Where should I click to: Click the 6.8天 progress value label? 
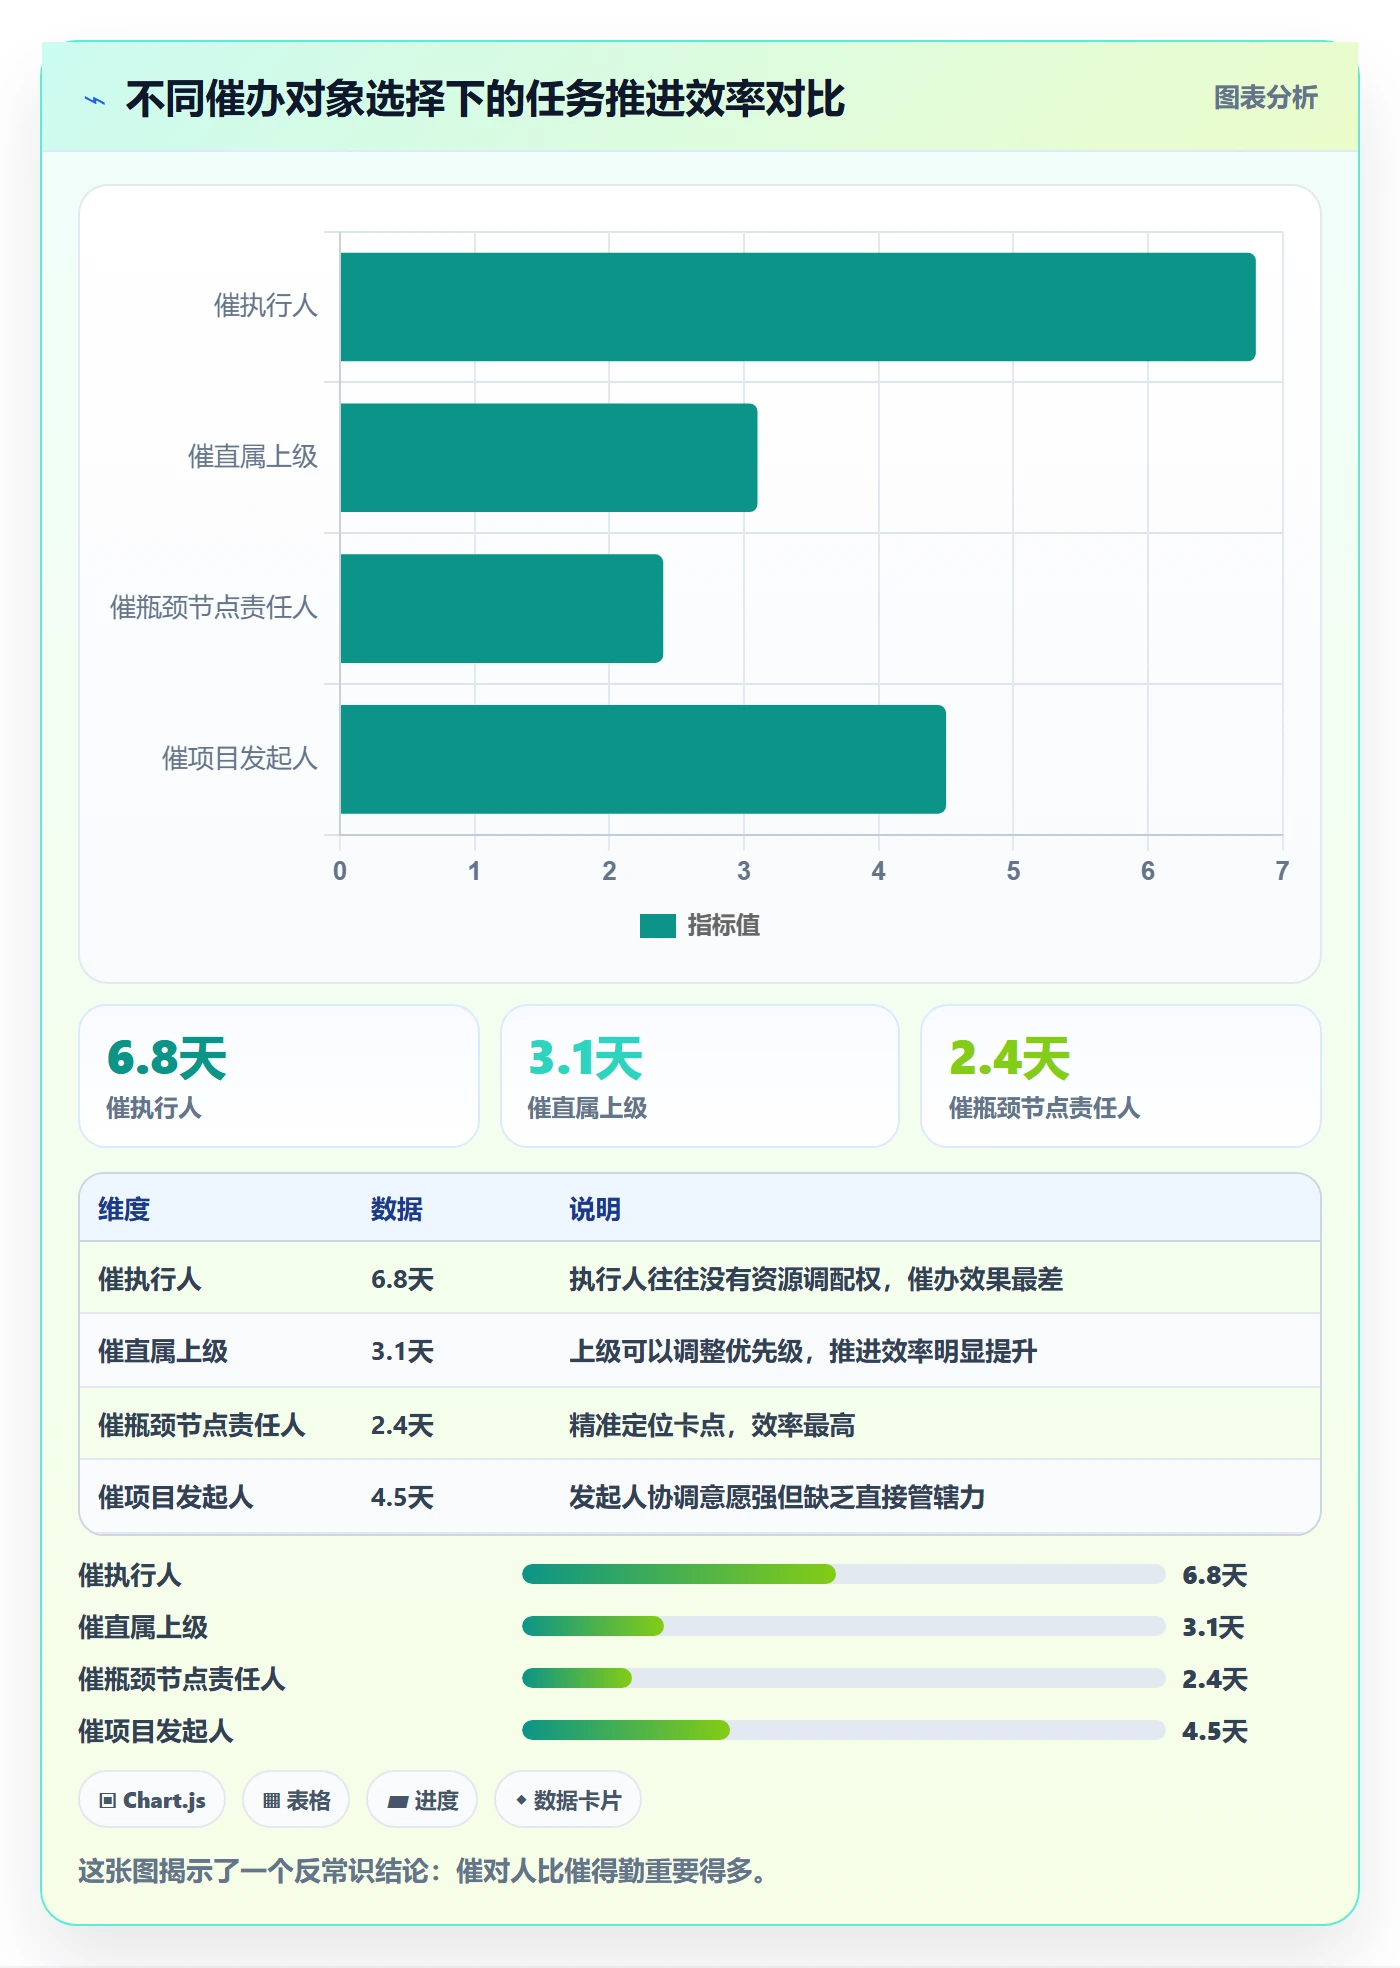pyautogui.click(x=1215, y=1576)
